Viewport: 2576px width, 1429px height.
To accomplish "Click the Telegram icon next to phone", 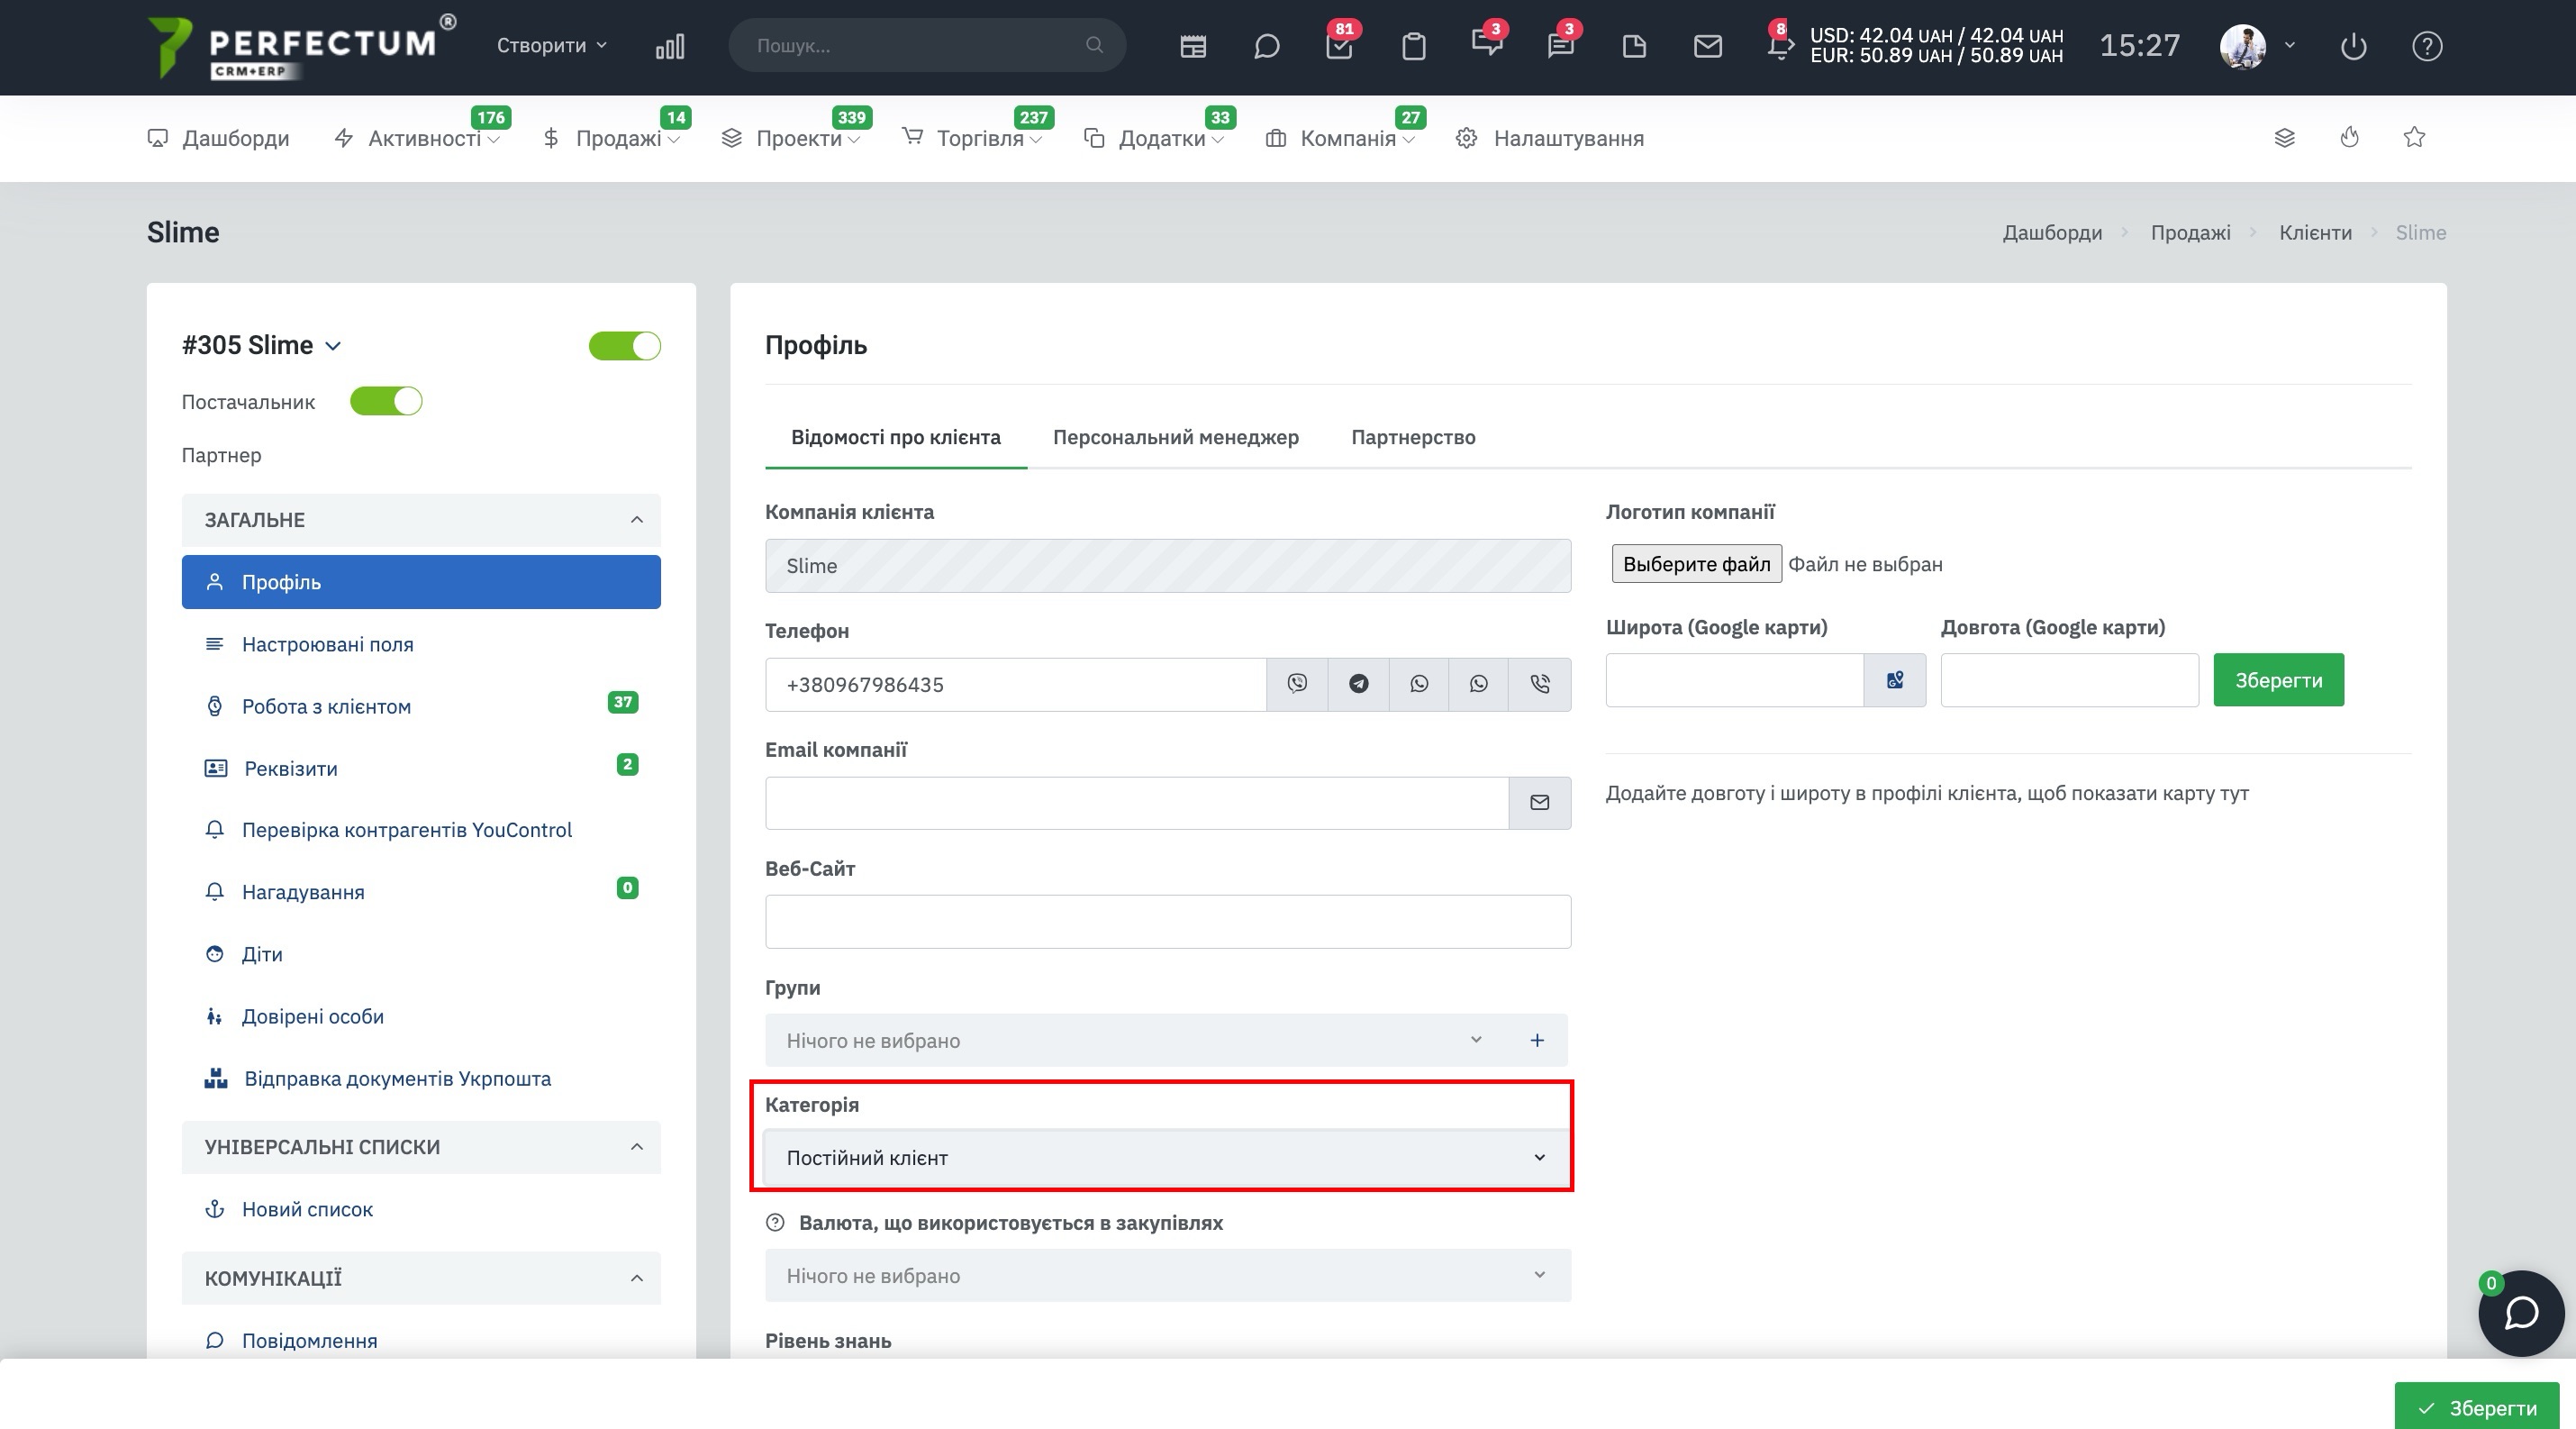I will click(x=1358, y=684).
